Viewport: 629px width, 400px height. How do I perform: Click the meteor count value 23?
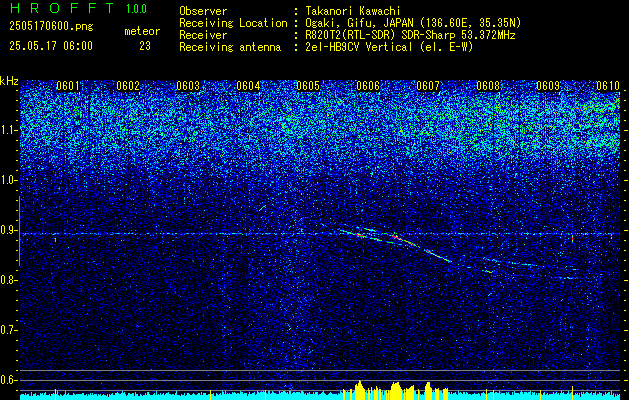[x=145, y=46]
